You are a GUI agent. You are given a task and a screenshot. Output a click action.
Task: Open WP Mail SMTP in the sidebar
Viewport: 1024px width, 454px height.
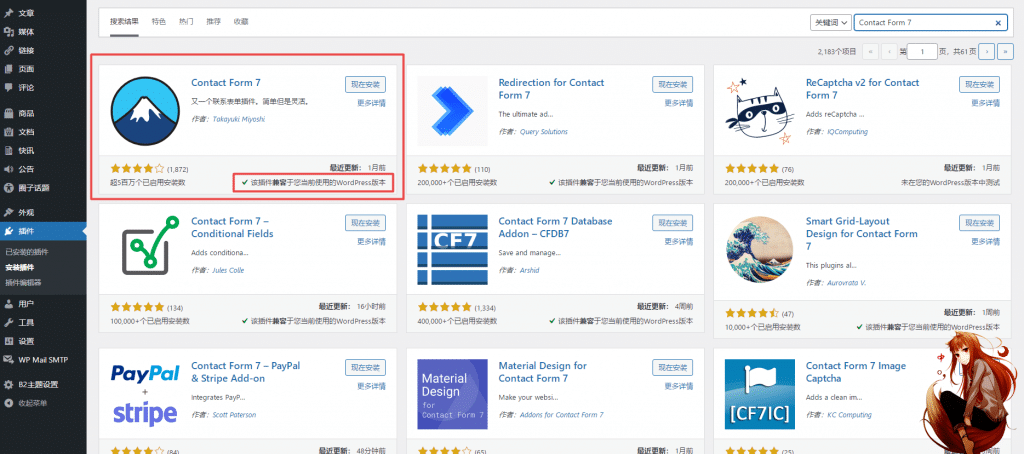[43, 359]
